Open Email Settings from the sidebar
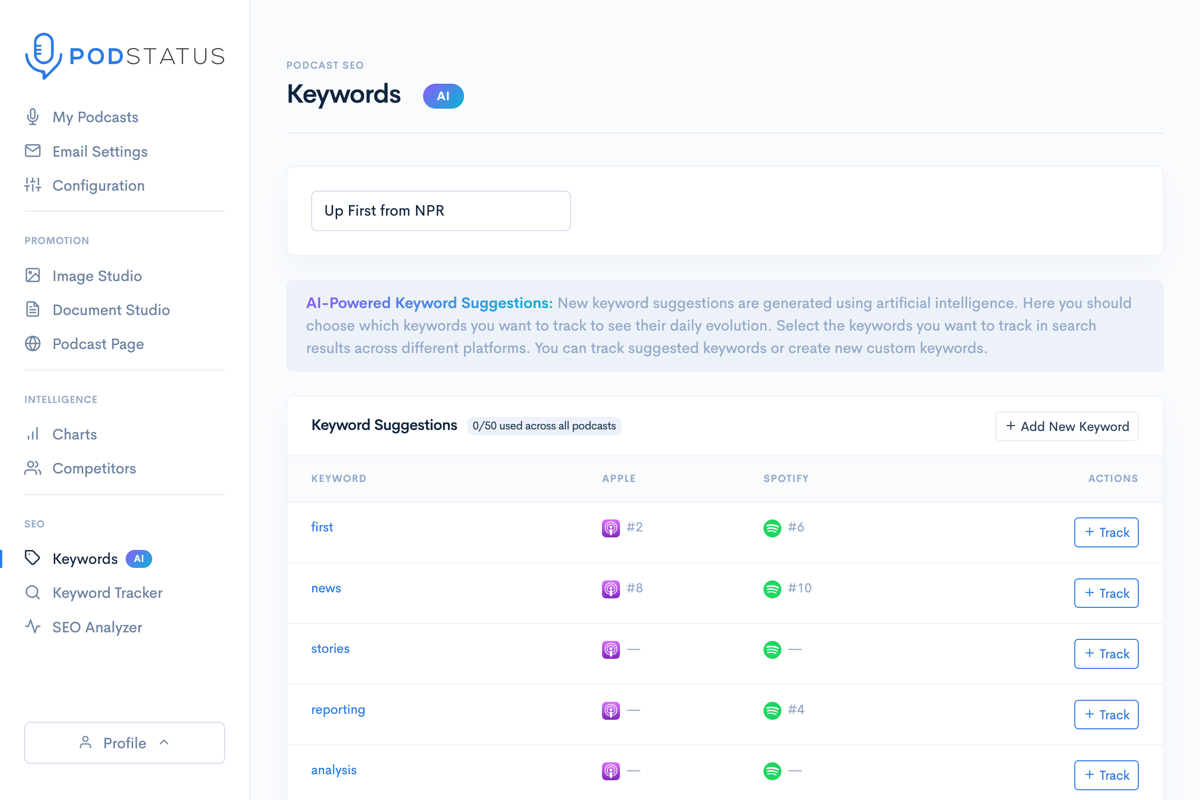This screenshot has height=800, width=1200. [33, 151]
